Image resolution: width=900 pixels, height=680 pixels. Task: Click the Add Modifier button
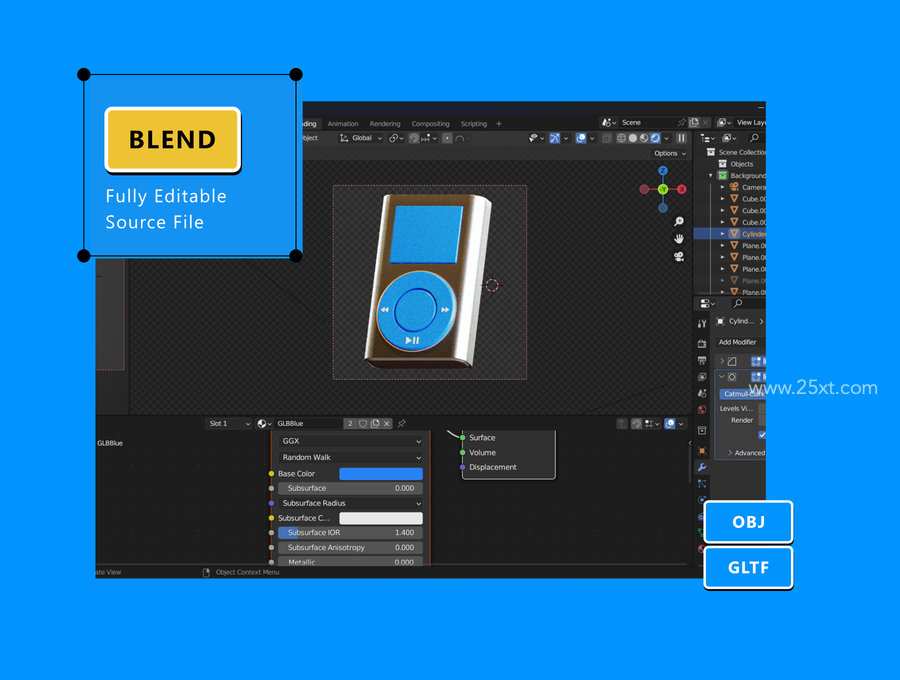[738, 342]
